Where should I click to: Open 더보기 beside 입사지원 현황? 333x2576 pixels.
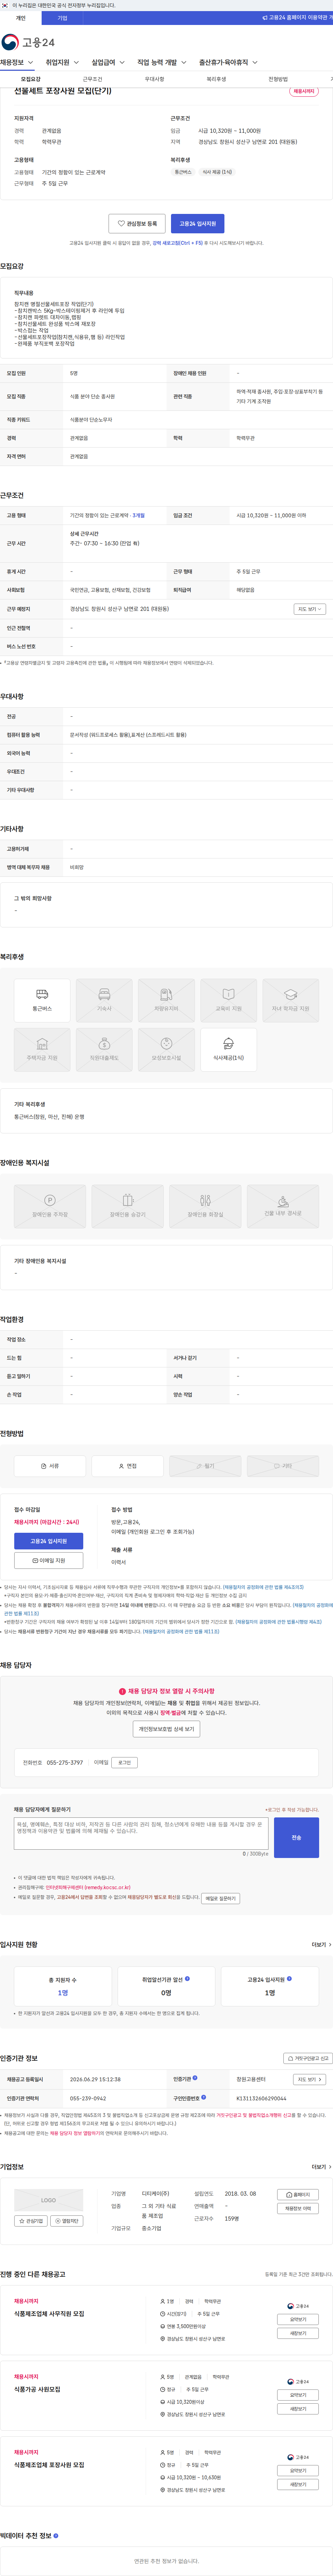[x=321, y=1945]
